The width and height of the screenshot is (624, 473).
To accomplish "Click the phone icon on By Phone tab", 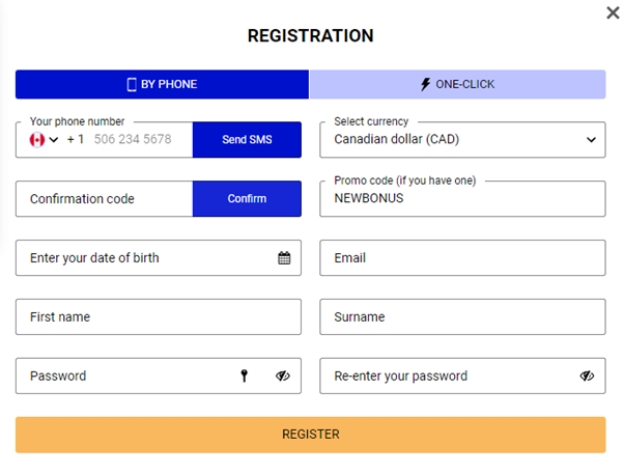I will tap(131, 84).
